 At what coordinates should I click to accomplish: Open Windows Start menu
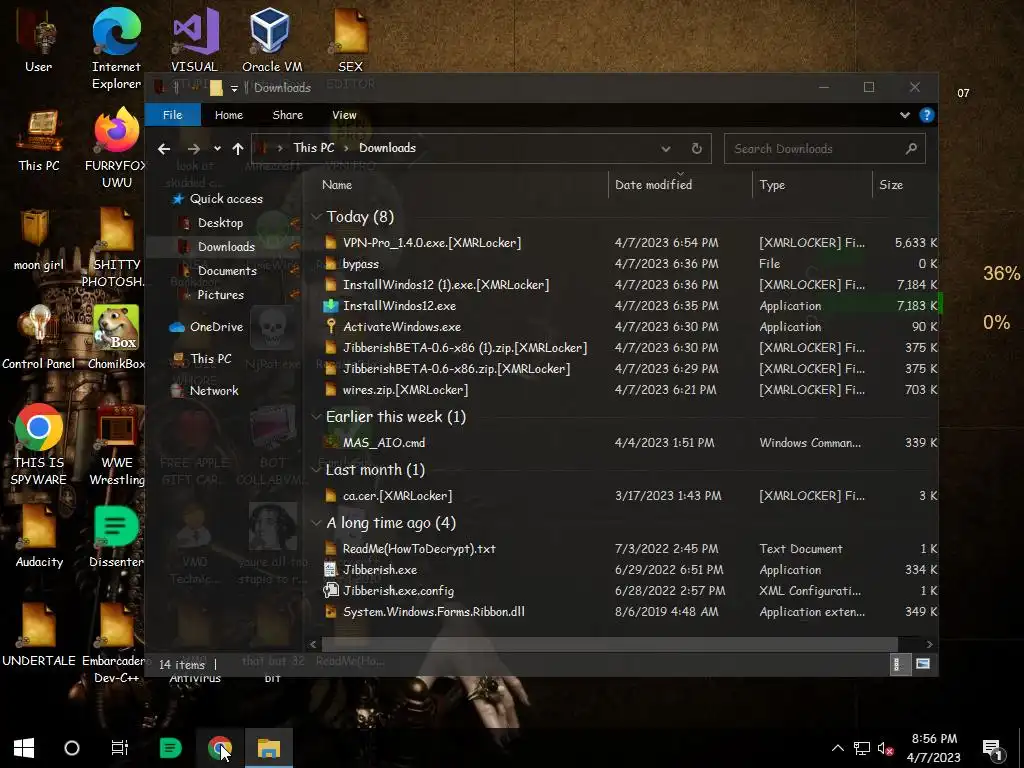24,748
